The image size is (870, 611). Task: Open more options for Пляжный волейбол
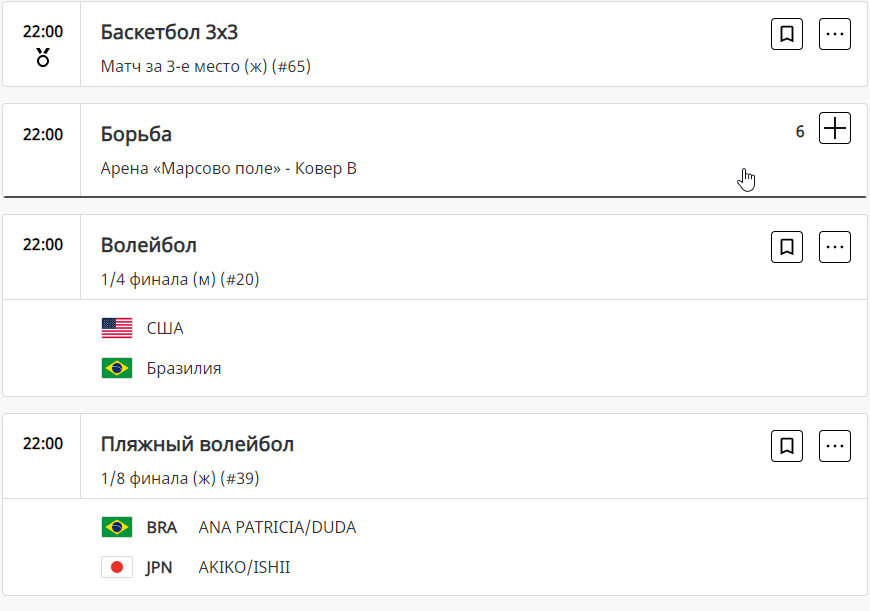coord(835,445)
